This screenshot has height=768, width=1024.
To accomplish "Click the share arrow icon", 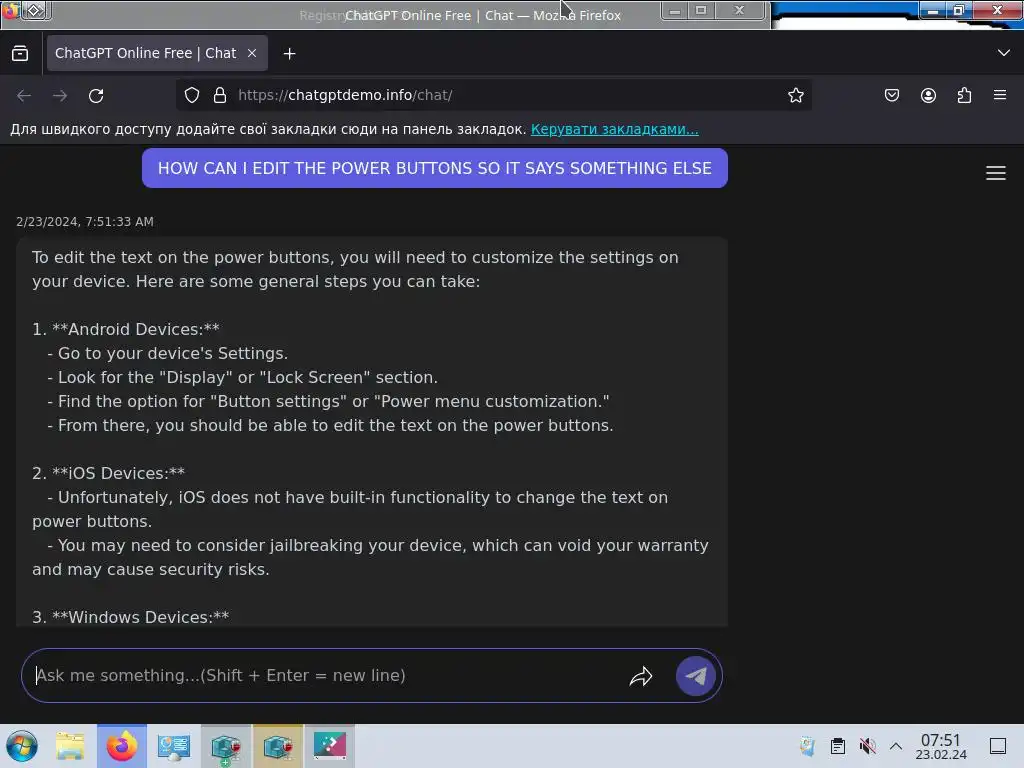I will coord(641,676).
